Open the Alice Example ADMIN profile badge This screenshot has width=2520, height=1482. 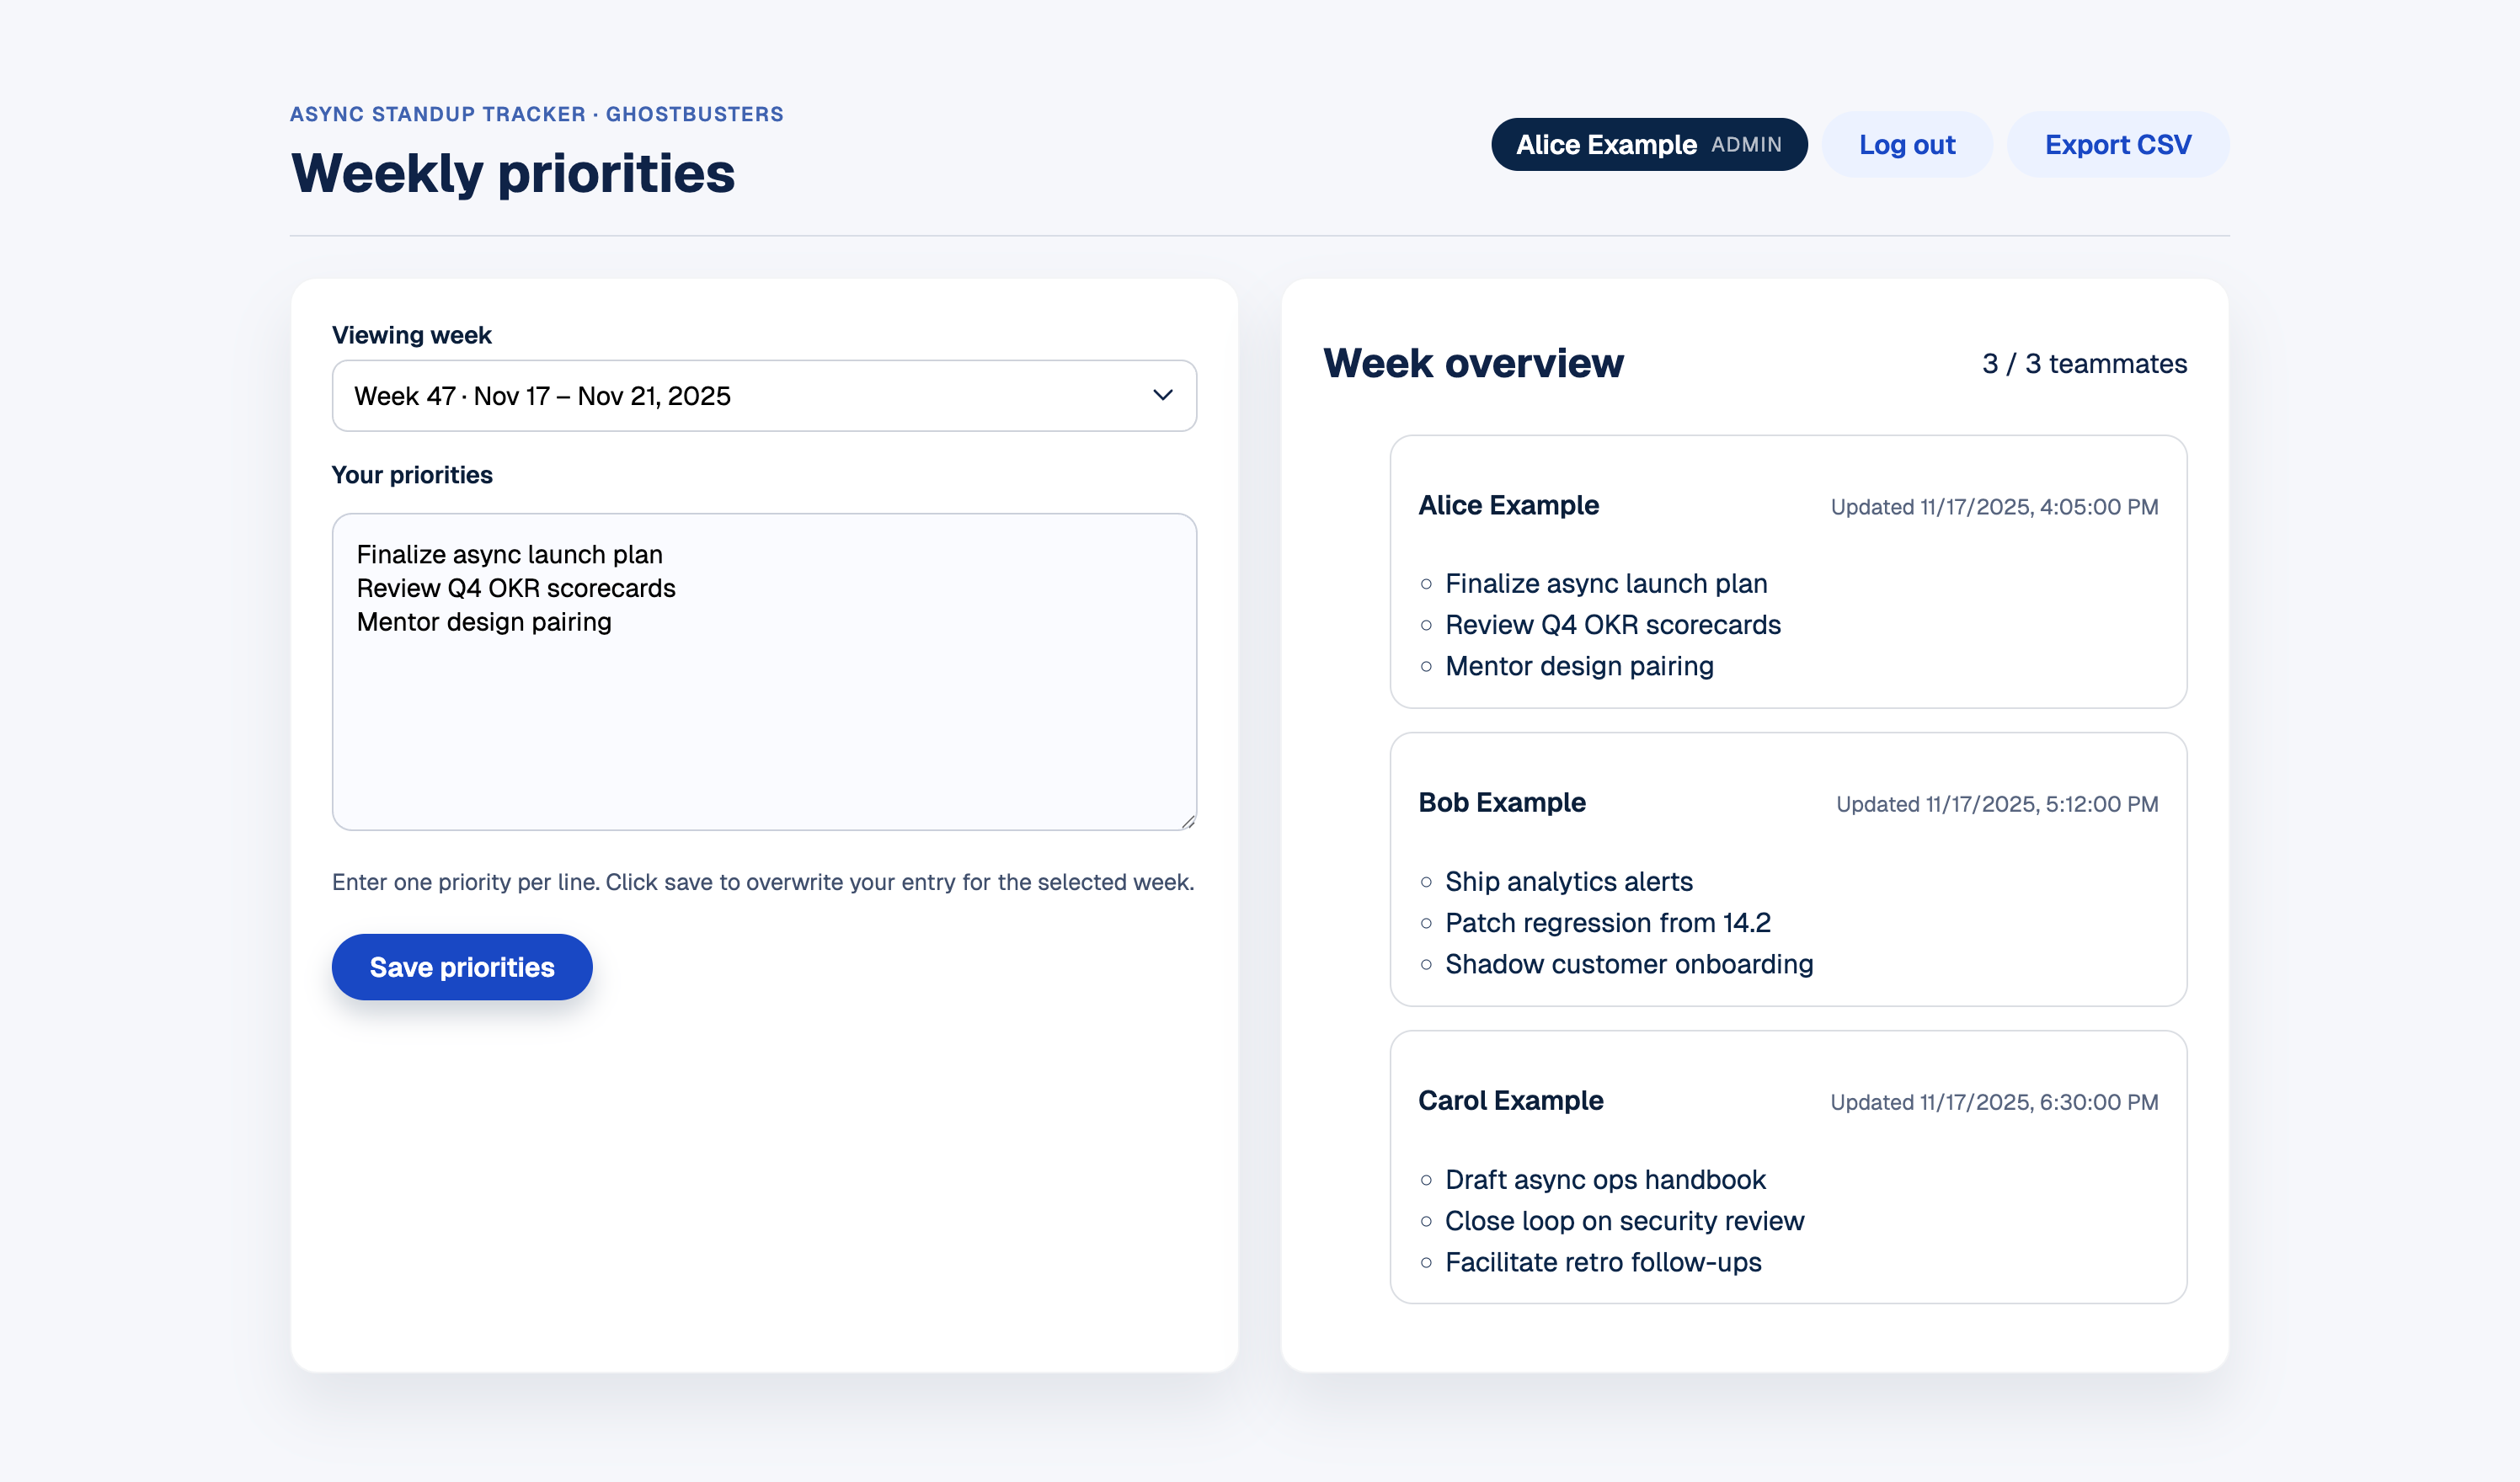click(1648, 144)
